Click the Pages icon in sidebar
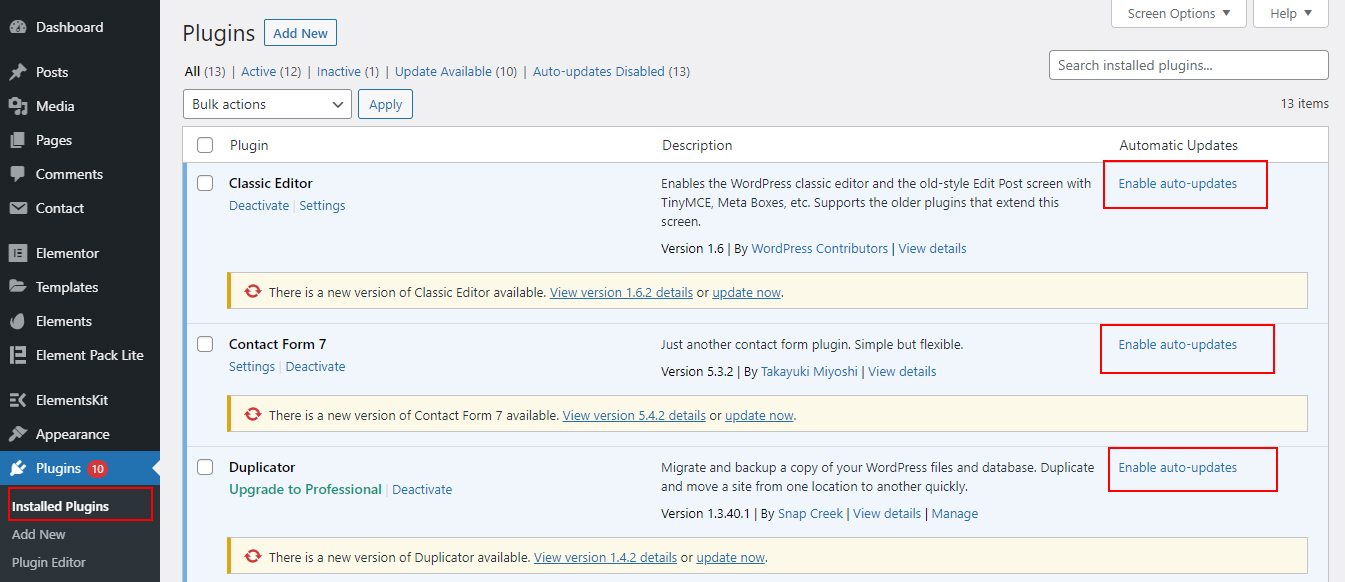1345x582 pixels. (x=17, y=140)
